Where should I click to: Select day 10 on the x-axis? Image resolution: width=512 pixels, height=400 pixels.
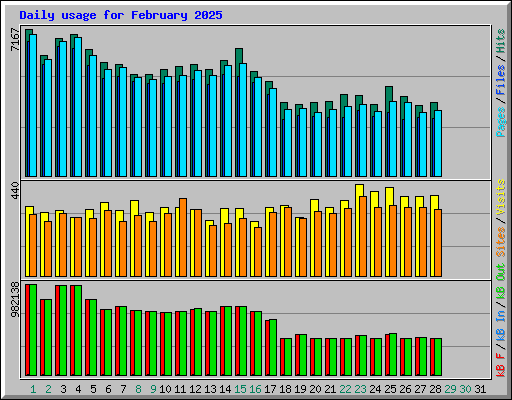click(x=165, y=389)
